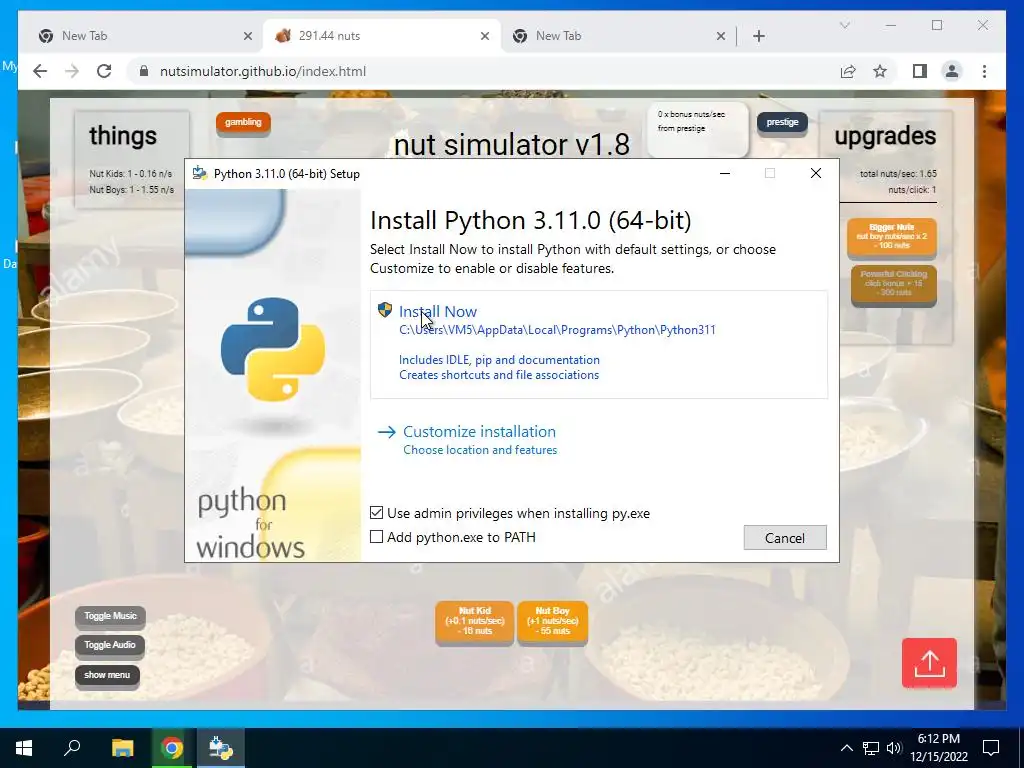1024x768 pixels.
Task: Click the prestige button in nut simulator
Action: point(782,122)
